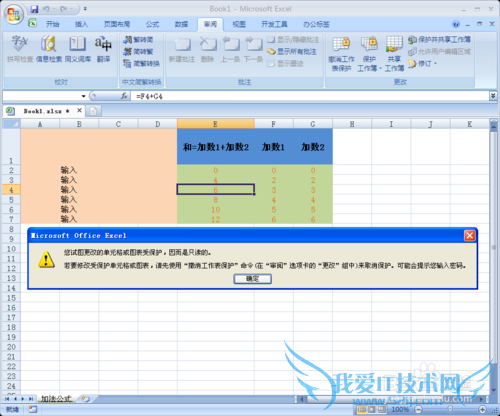Click the ribbon help icon

tap(456, 24)
